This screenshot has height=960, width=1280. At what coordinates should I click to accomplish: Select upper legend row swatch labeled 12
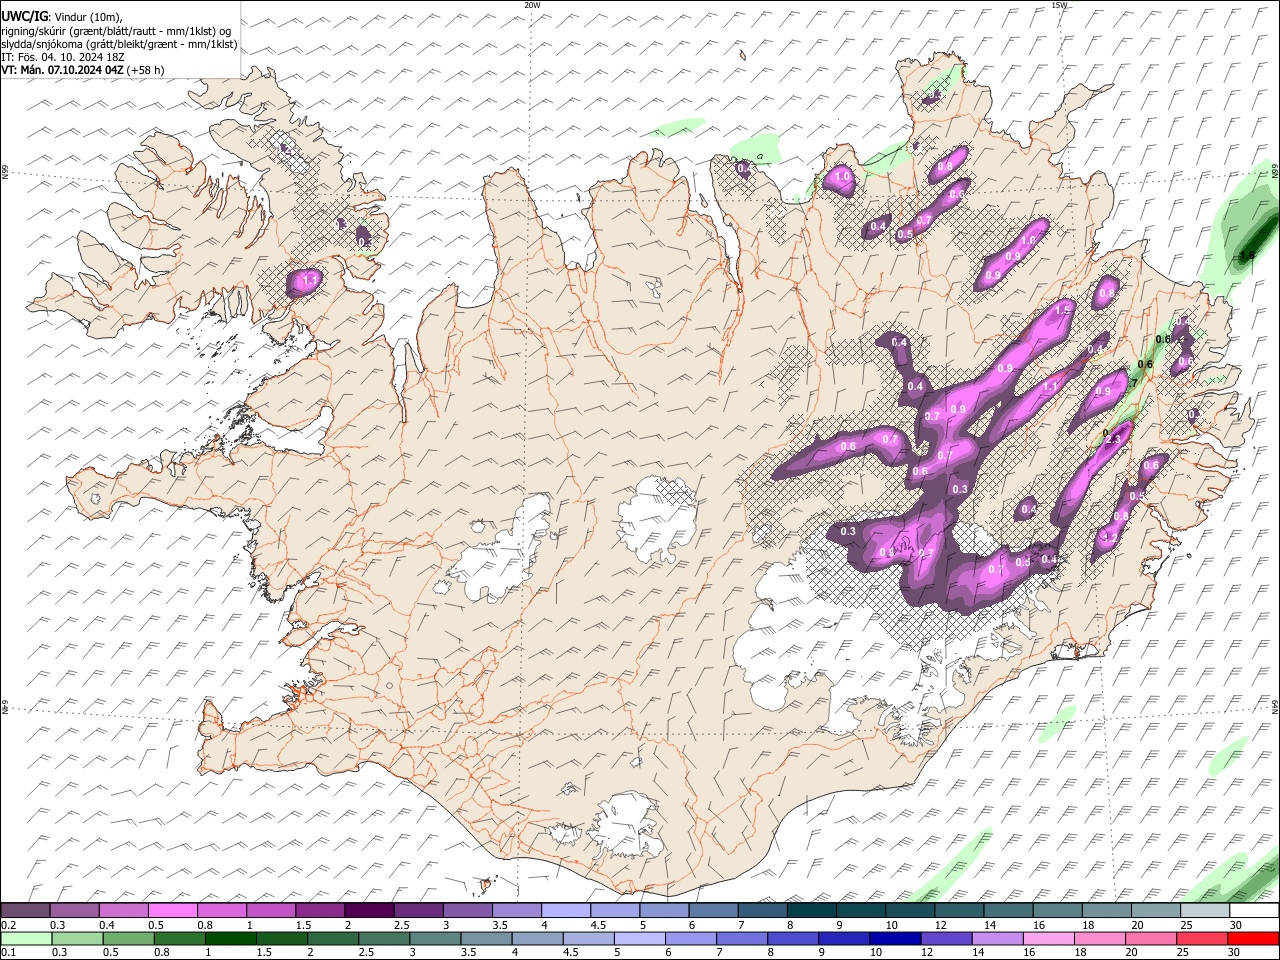(x=959, y=910)
